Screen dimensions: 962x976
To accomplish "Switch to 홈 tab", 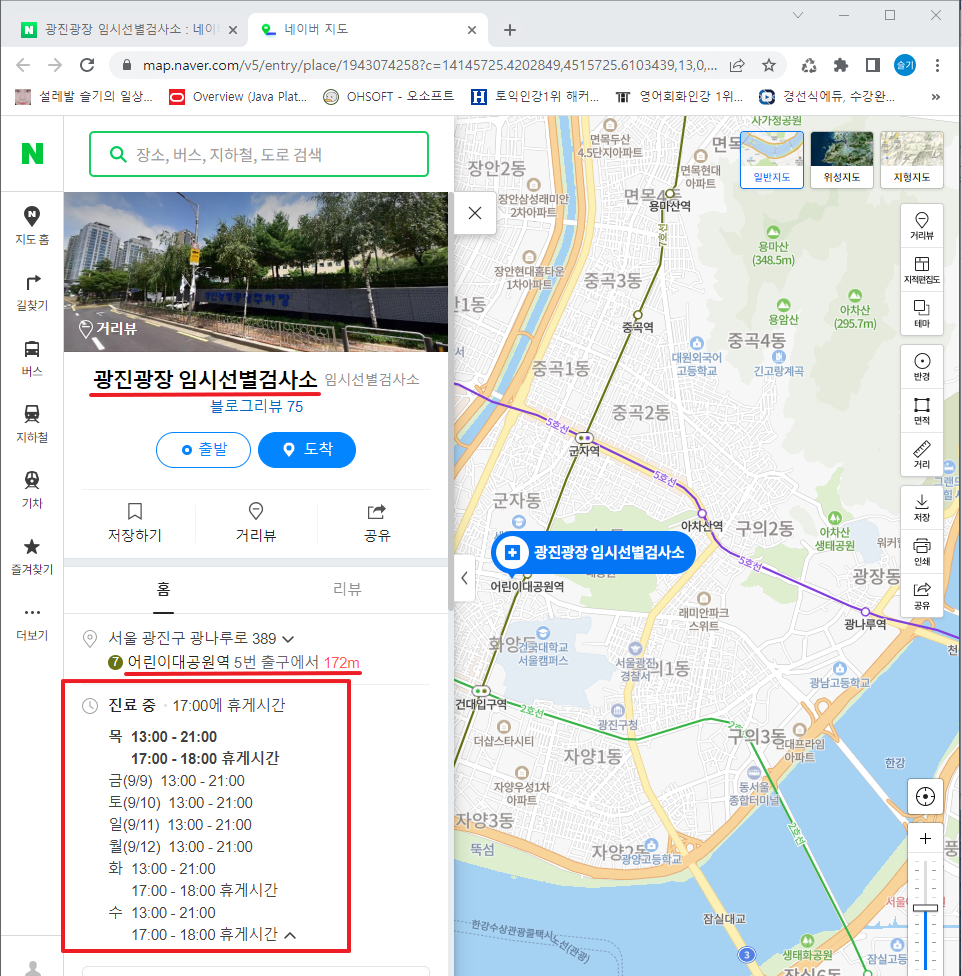I will tap(163, 589).
